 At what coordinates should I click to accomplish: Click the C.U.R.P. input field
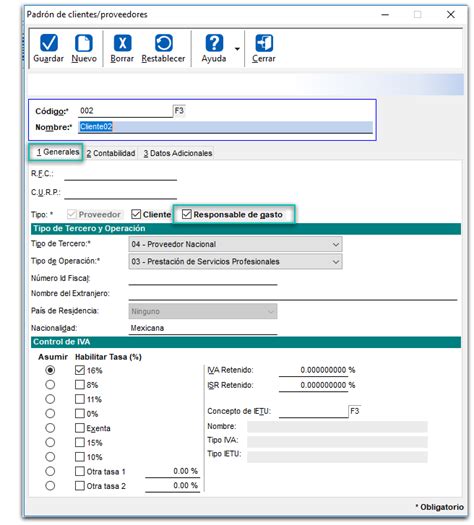pyautogui.click(x=121, y=193)
